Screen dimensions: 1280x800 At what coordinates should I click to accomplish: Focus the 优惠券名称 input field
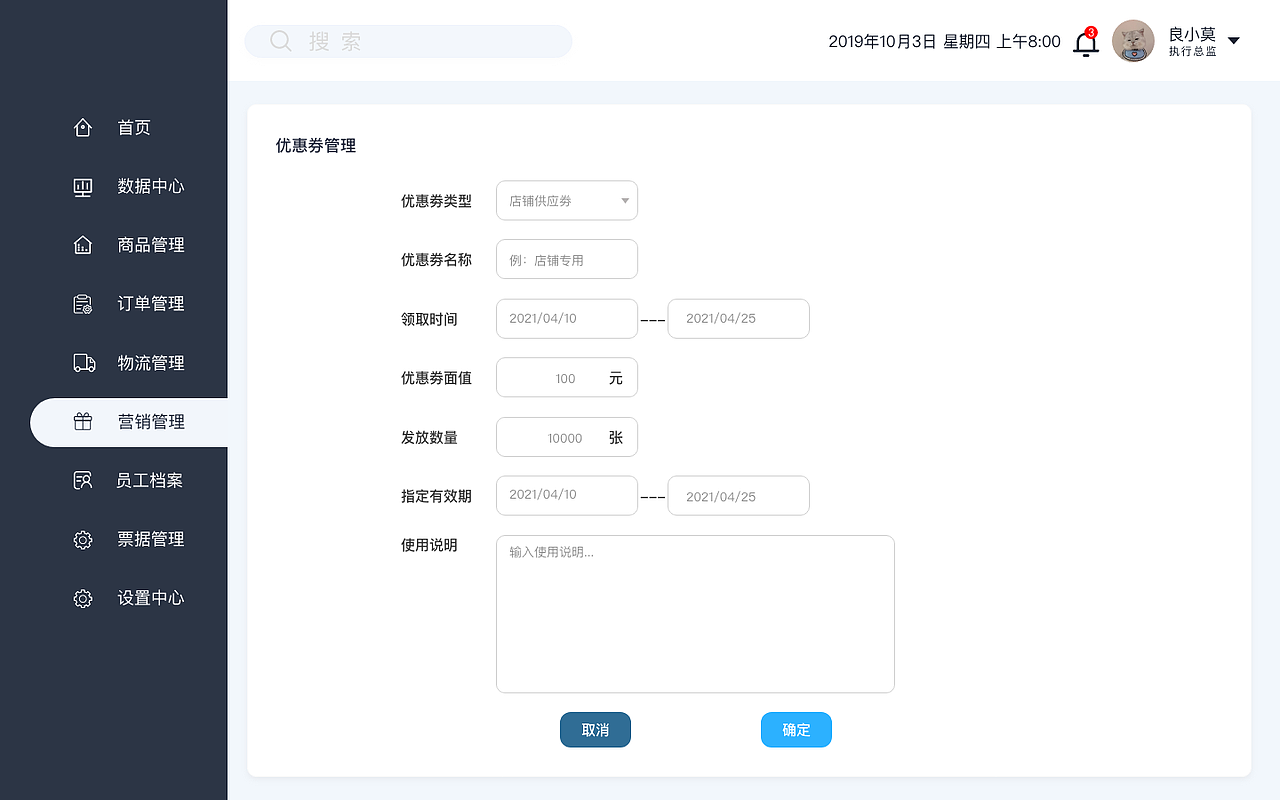(566, 259)
